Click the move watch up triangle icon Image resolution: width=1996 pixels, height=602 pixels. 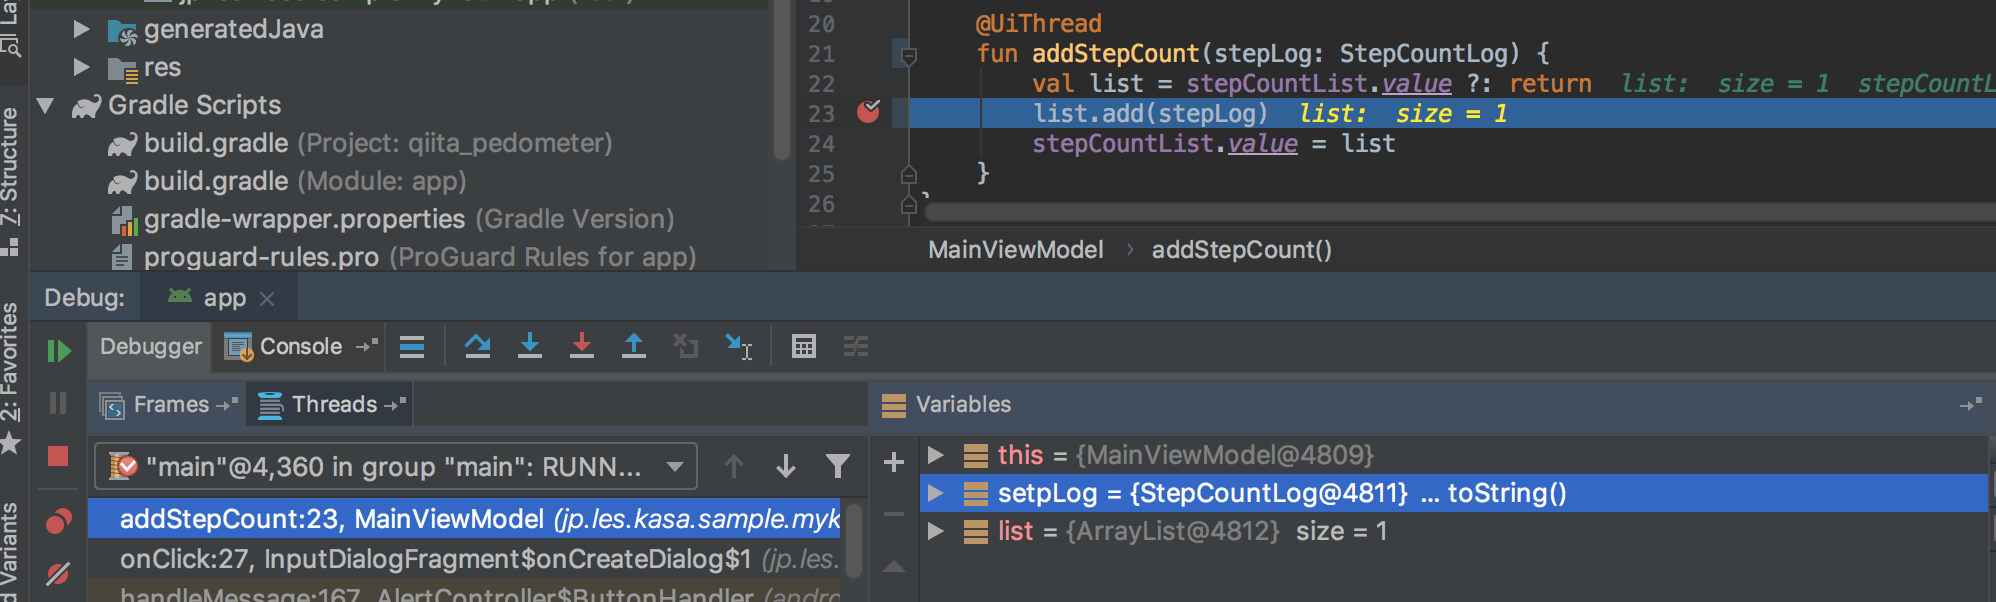click(894, 566)
